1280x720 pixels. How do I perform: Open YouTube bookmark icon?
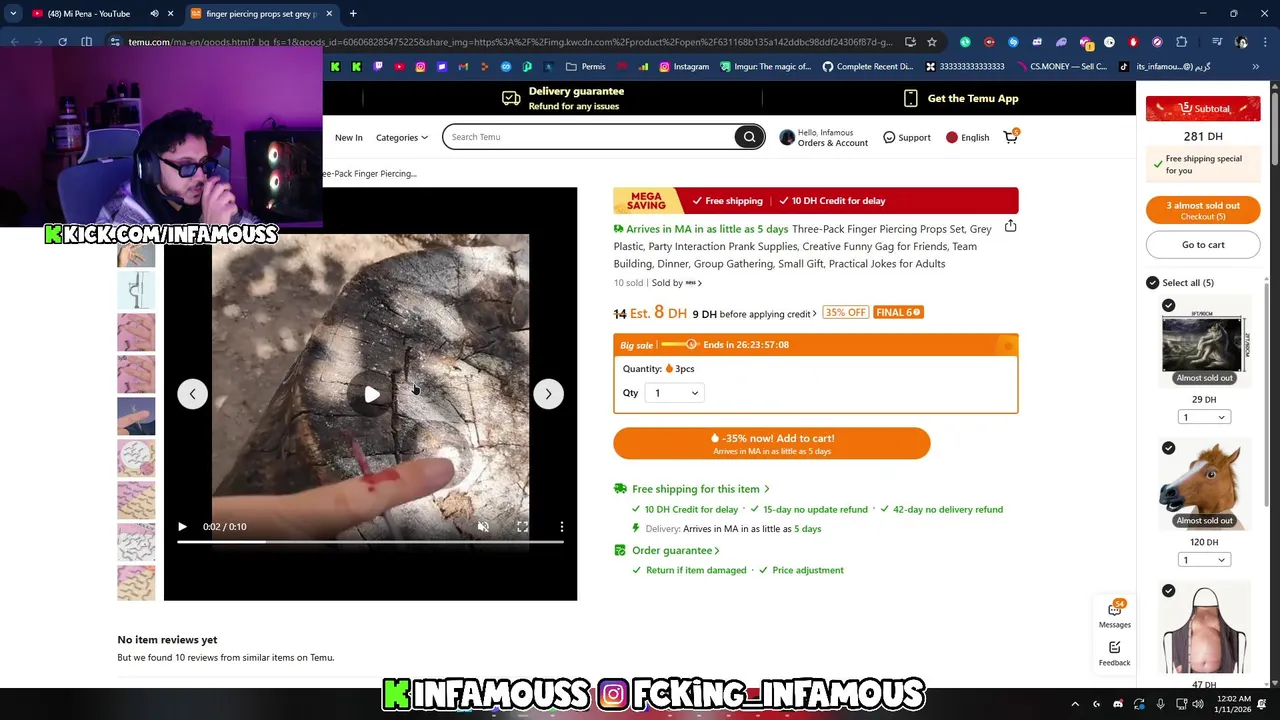click(399, 67)
